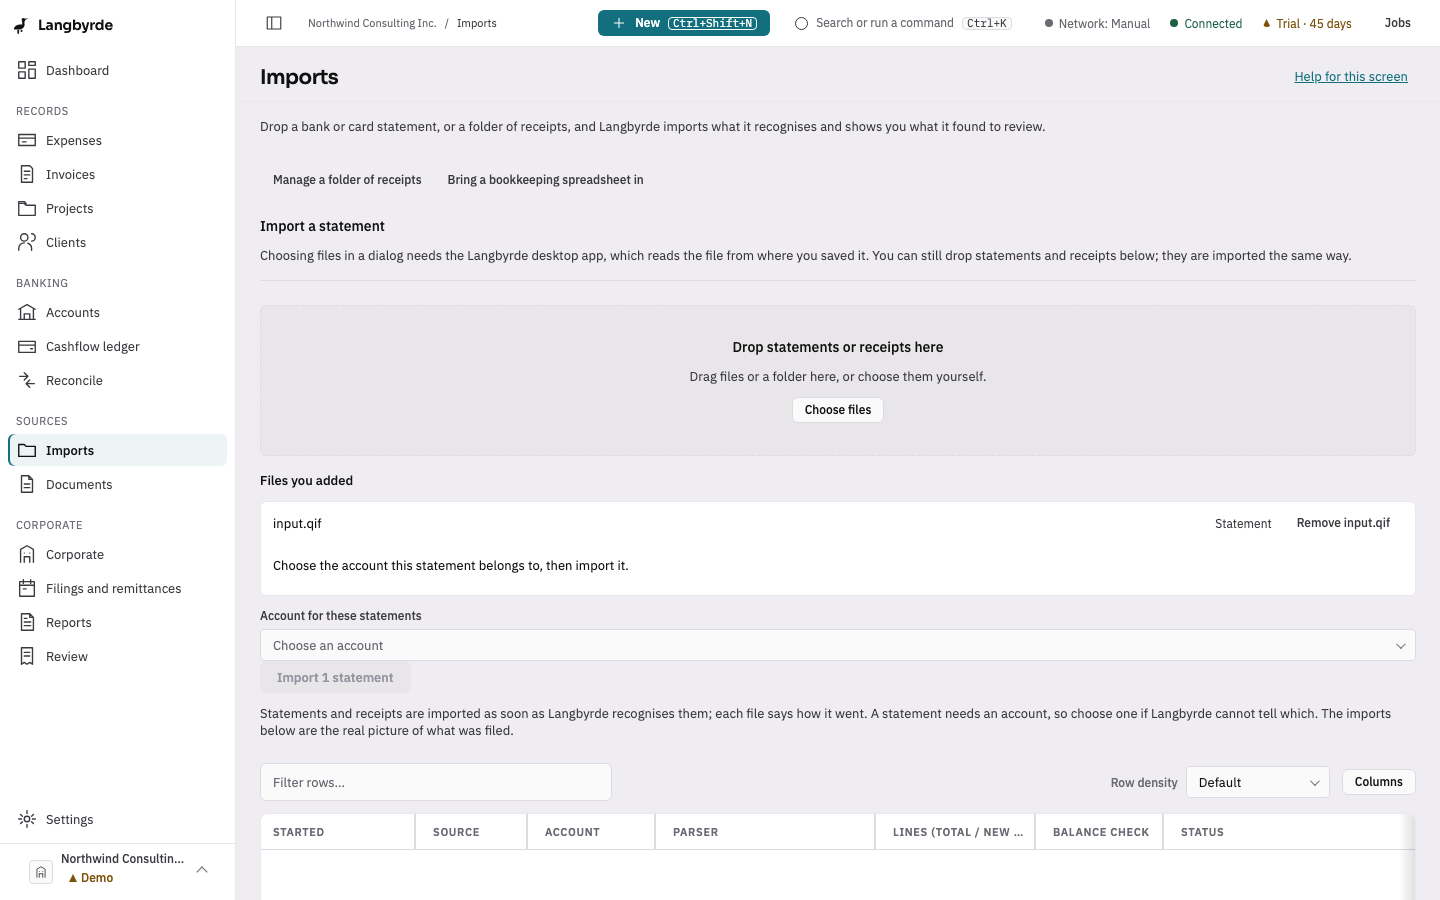Click the Trial · 45 days badge
Screen dimensions: 1440x900
(1307, 24)
